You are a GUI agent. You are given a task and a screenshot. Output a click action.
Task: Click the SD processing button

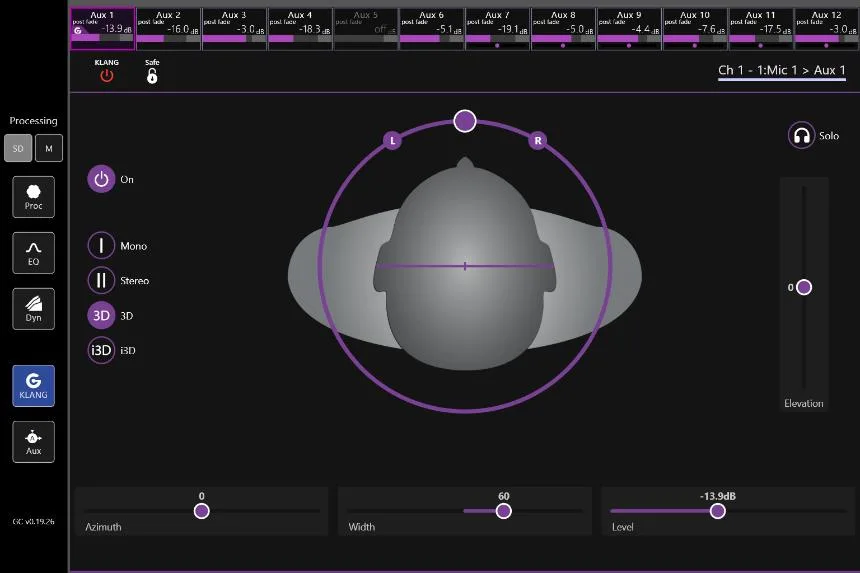click(18, 148)
